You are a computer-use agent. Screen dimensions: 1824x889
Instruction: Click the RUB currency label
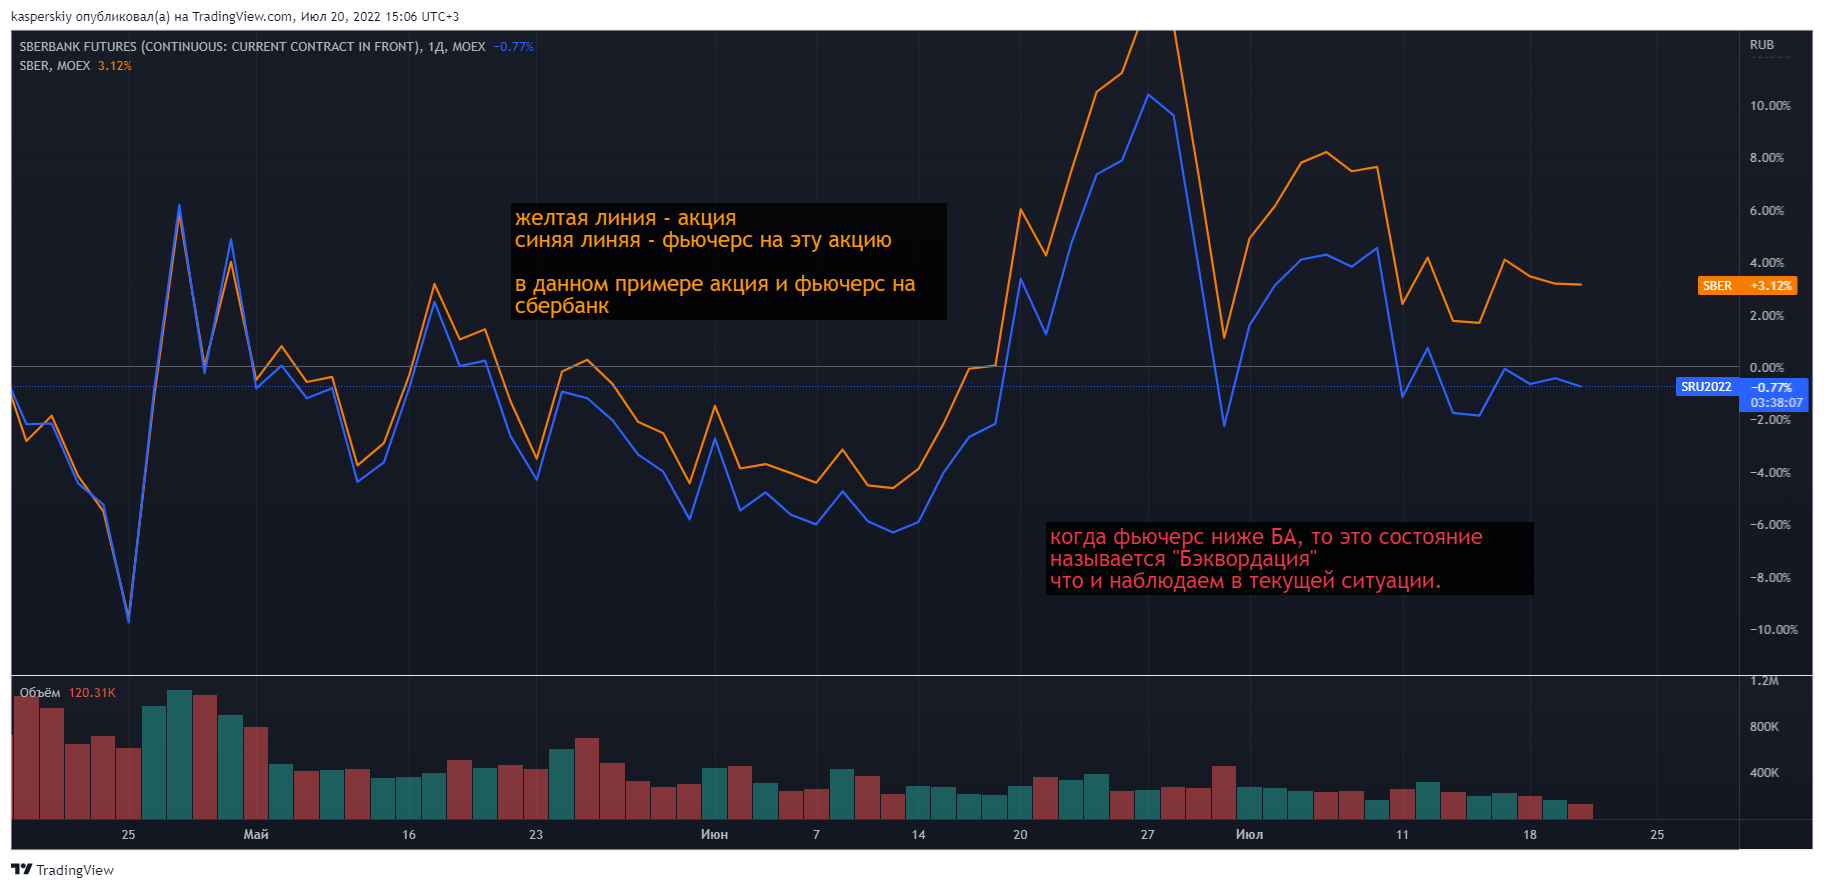[x=1762, y=45]
